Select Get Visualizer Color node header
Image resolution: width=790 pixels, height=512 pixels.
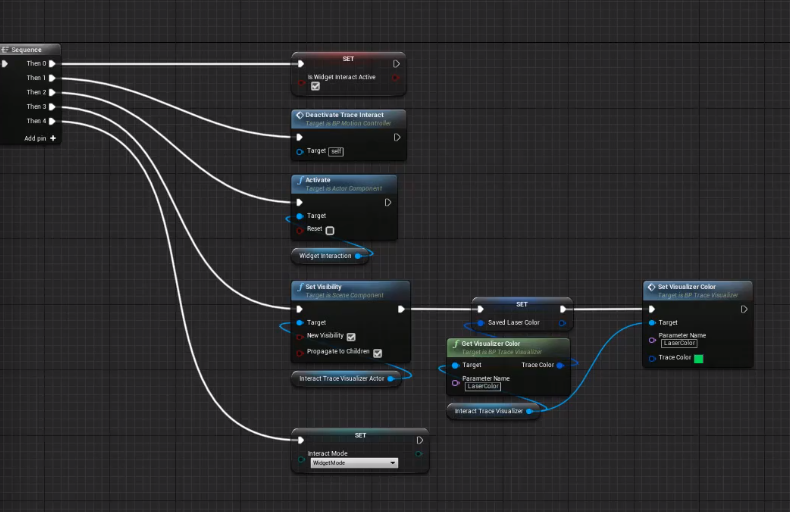(509, 347)
